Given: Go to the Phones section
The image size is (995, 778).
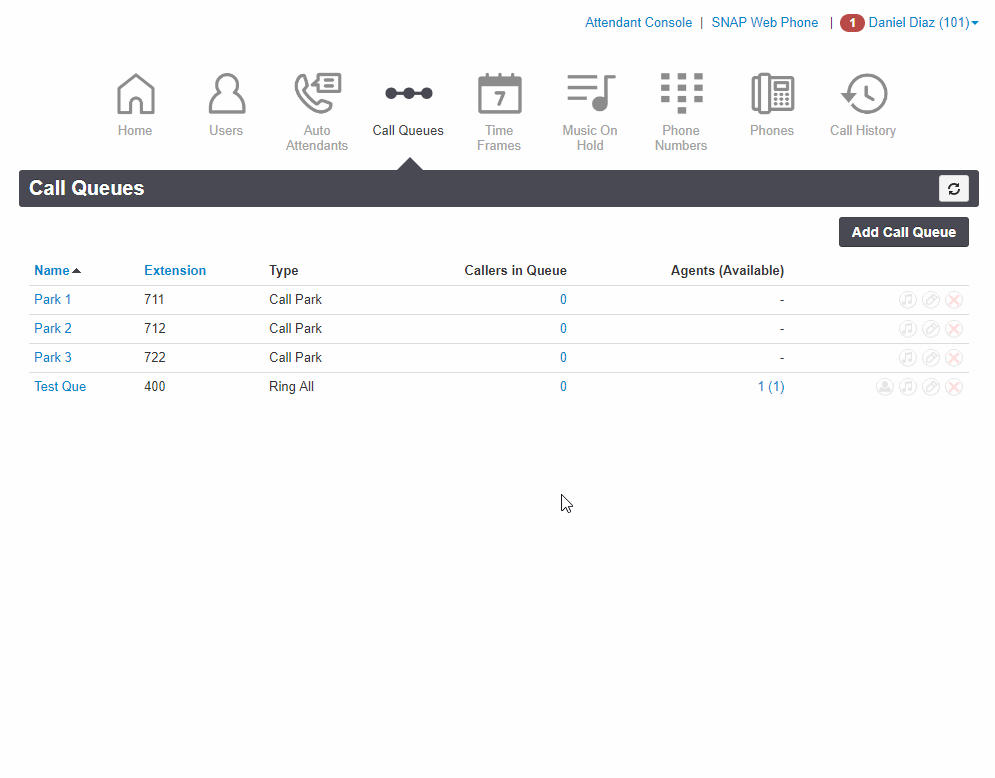Looking at the screenshot, I should tap(772, 94).
